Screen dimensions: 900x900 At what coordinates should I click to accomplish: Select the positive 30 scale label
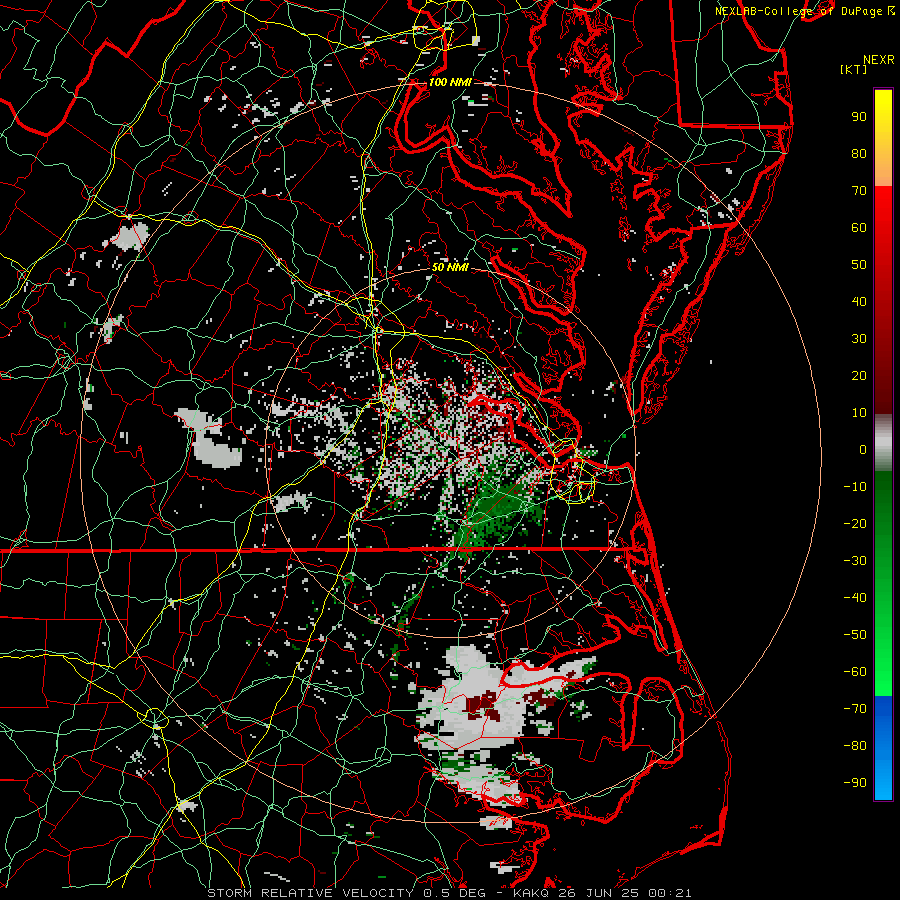click(x=859, y=339)
